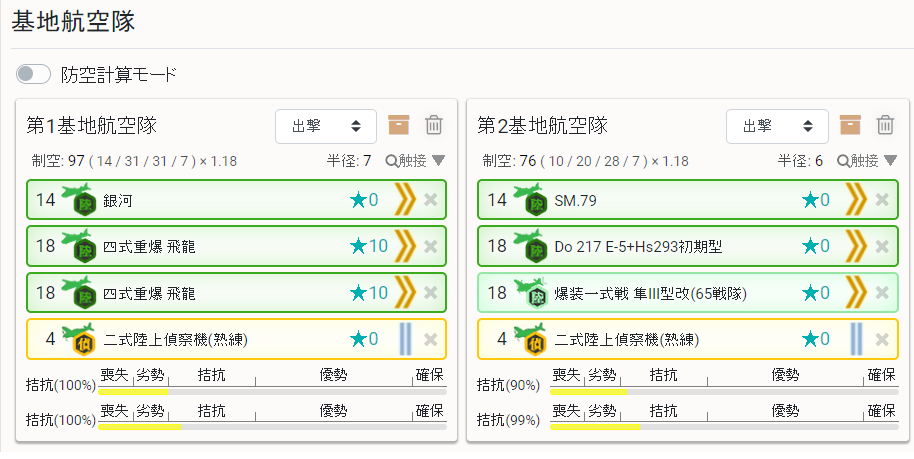Click the fighter icon beside 爆装一式戦 隼III型改
The image size is (914, 459).
click(x=530, y=292)
